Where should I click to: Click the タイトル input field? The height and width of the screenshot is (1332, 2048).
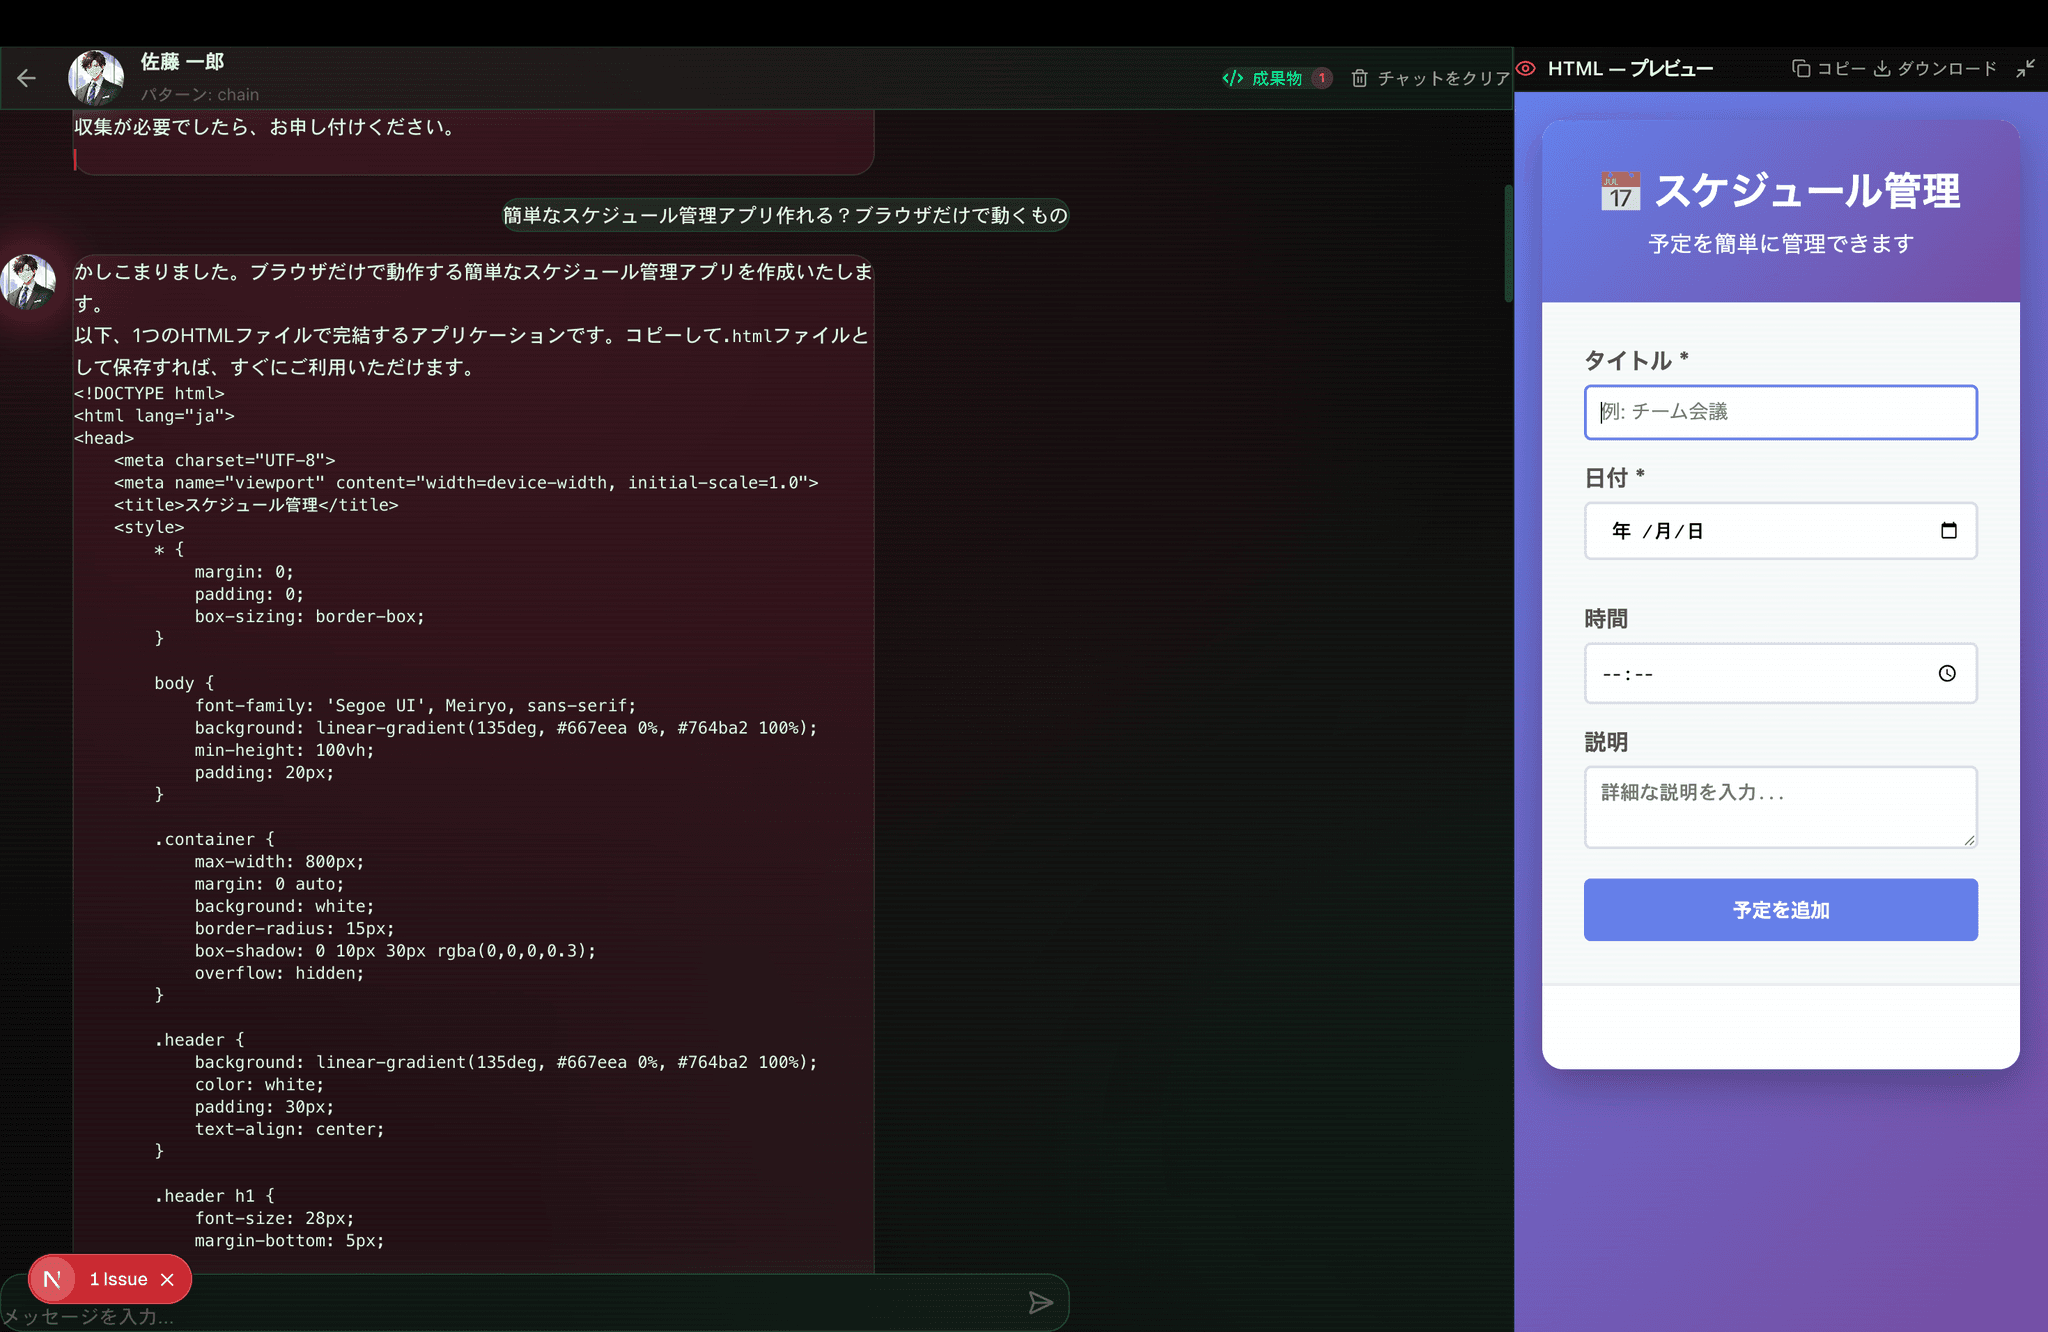click(x=1780, y=412)
